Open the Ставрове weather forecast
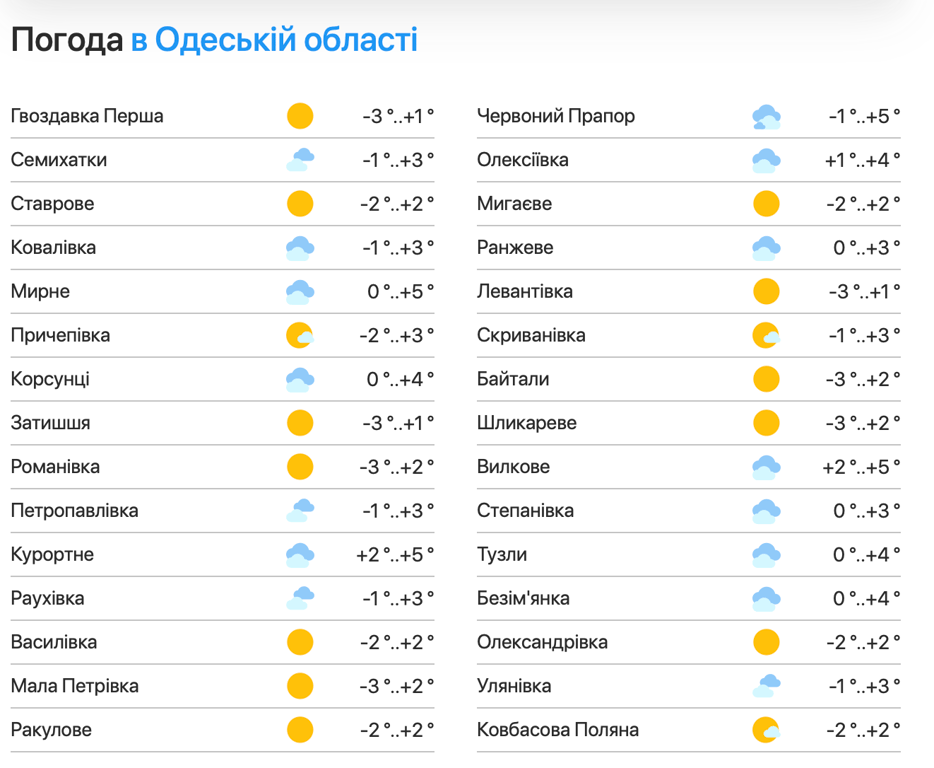The height and width of the screenshot is (768, 934). click(53, 204)
